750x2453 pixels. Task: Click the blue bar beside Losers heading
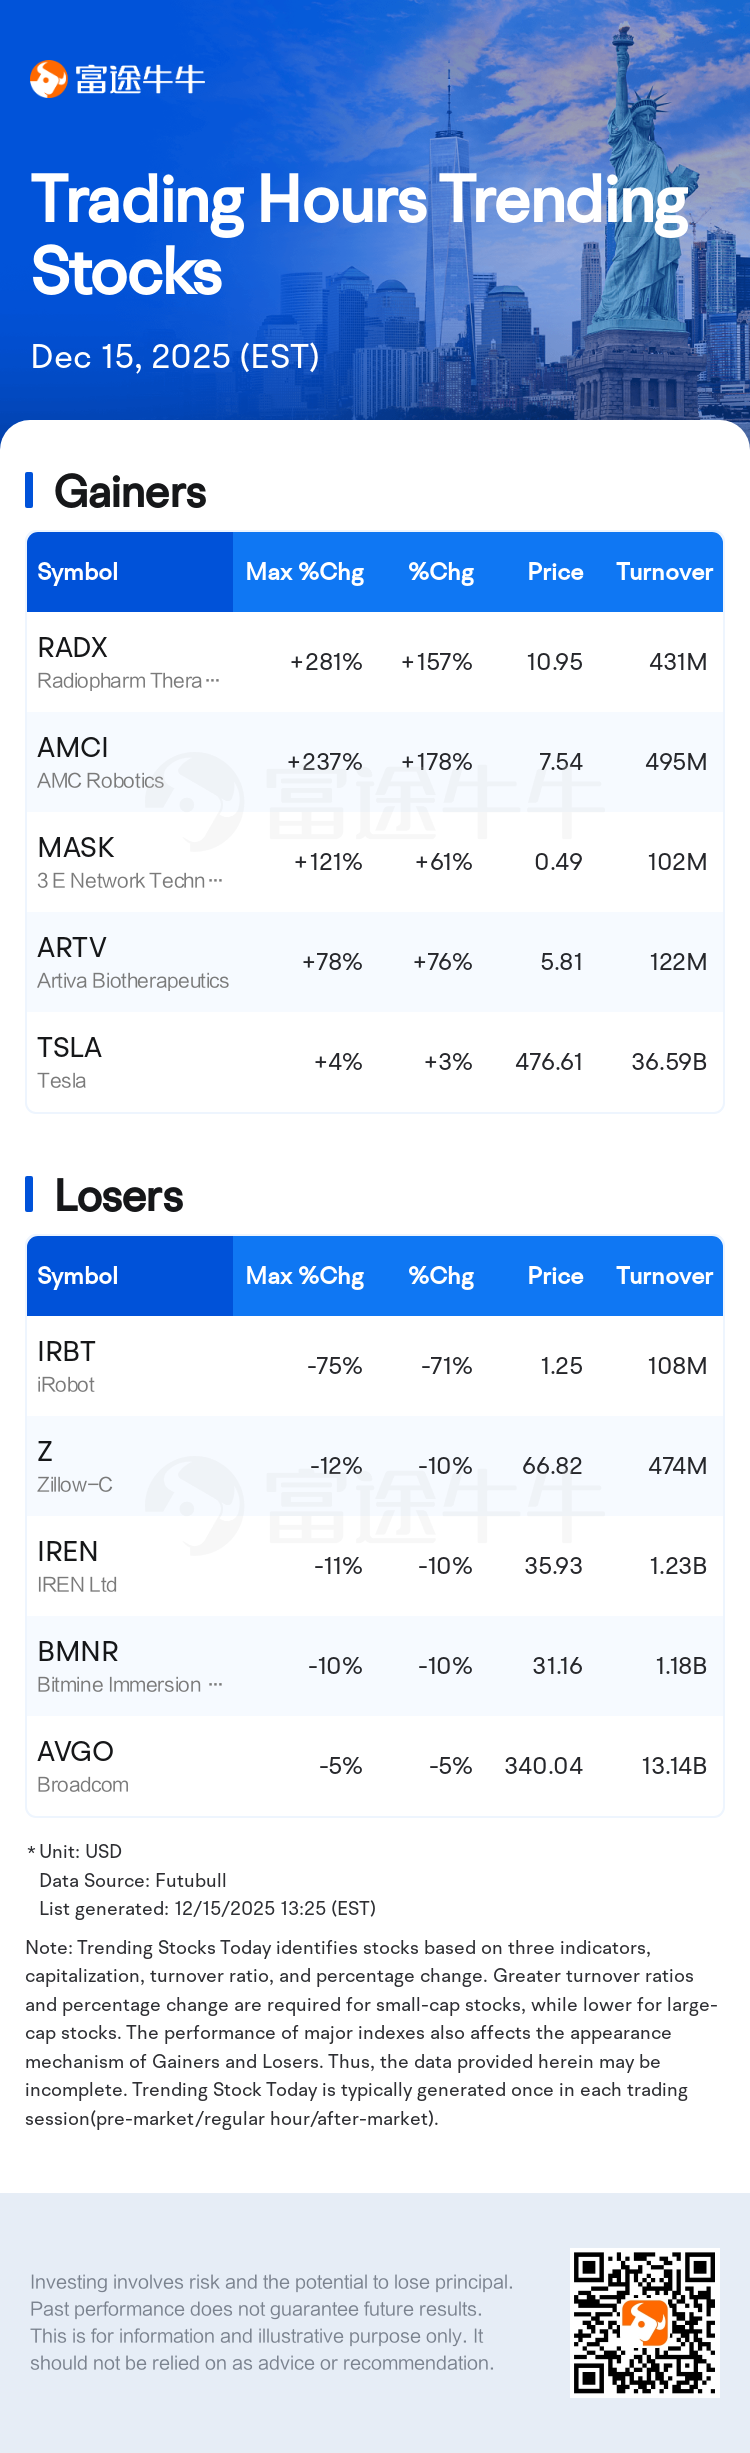click(29, 1195)
